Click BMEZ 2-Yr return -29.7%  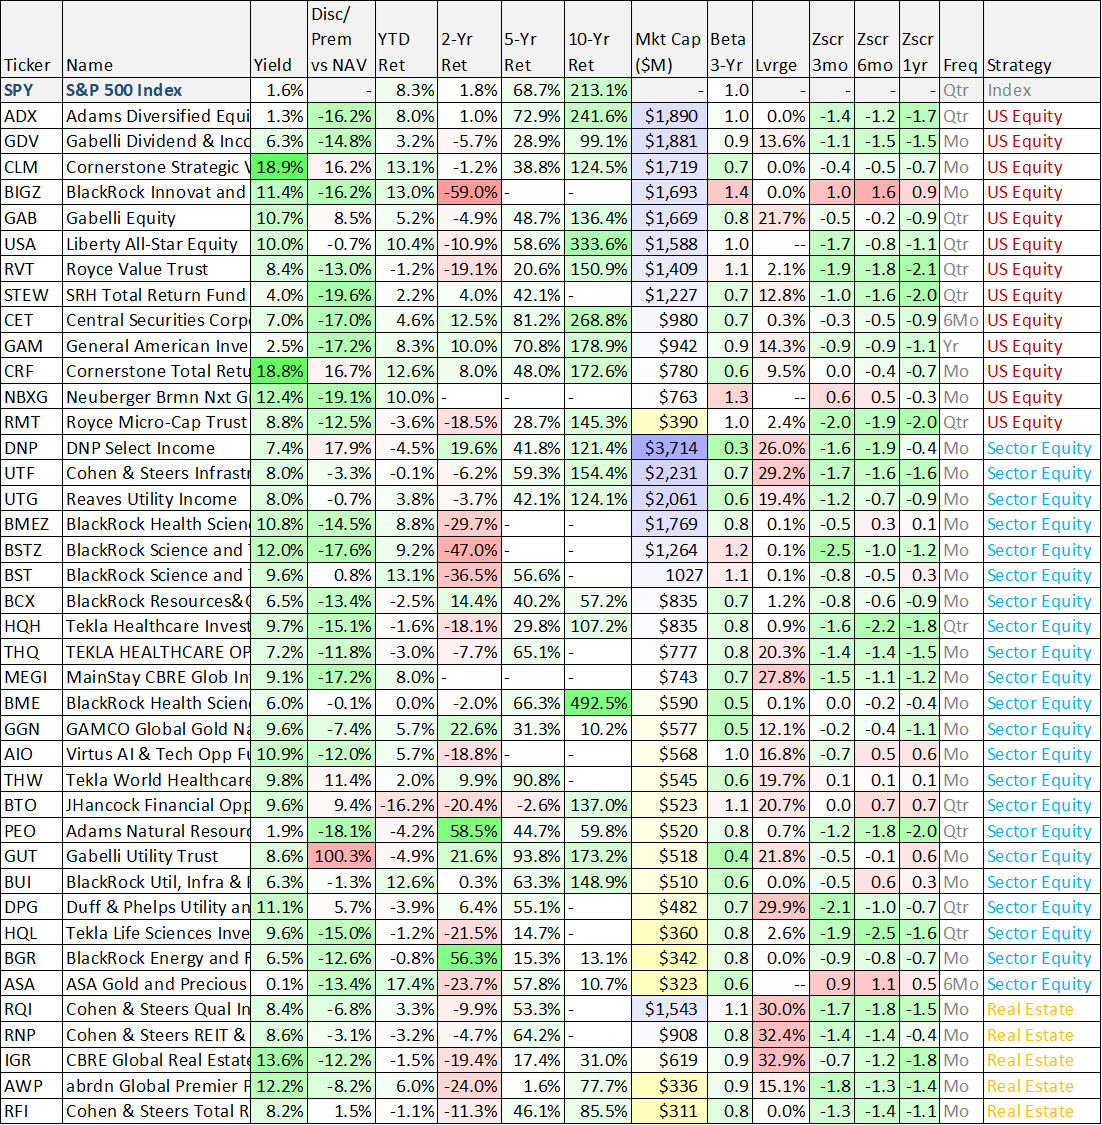click(468, 524)
